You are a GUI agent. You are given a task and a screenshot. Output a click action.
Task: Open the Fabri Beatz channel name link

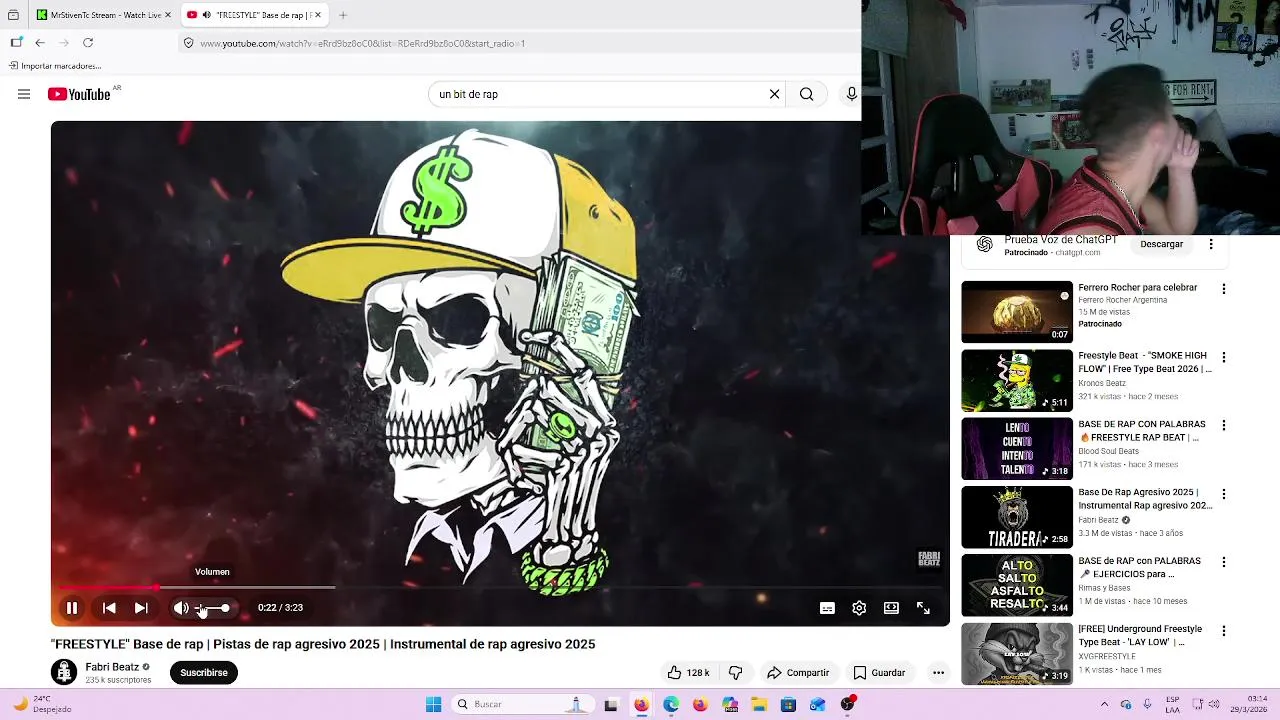click(x=112, y=667)
